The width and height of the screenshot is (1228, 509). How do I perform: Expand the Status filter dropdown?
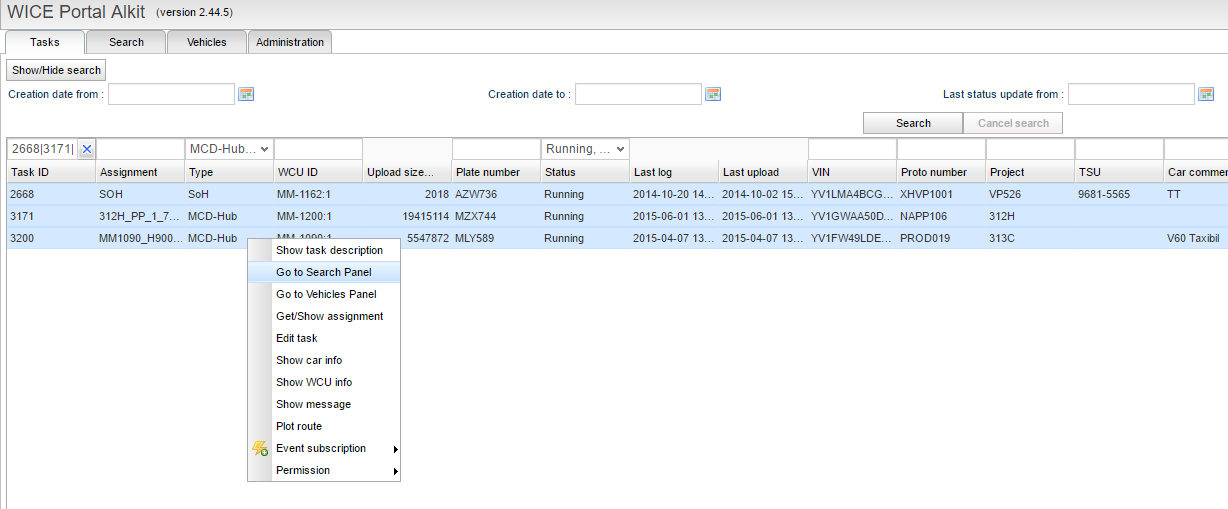pyautogui.click(x=620, y=149)
